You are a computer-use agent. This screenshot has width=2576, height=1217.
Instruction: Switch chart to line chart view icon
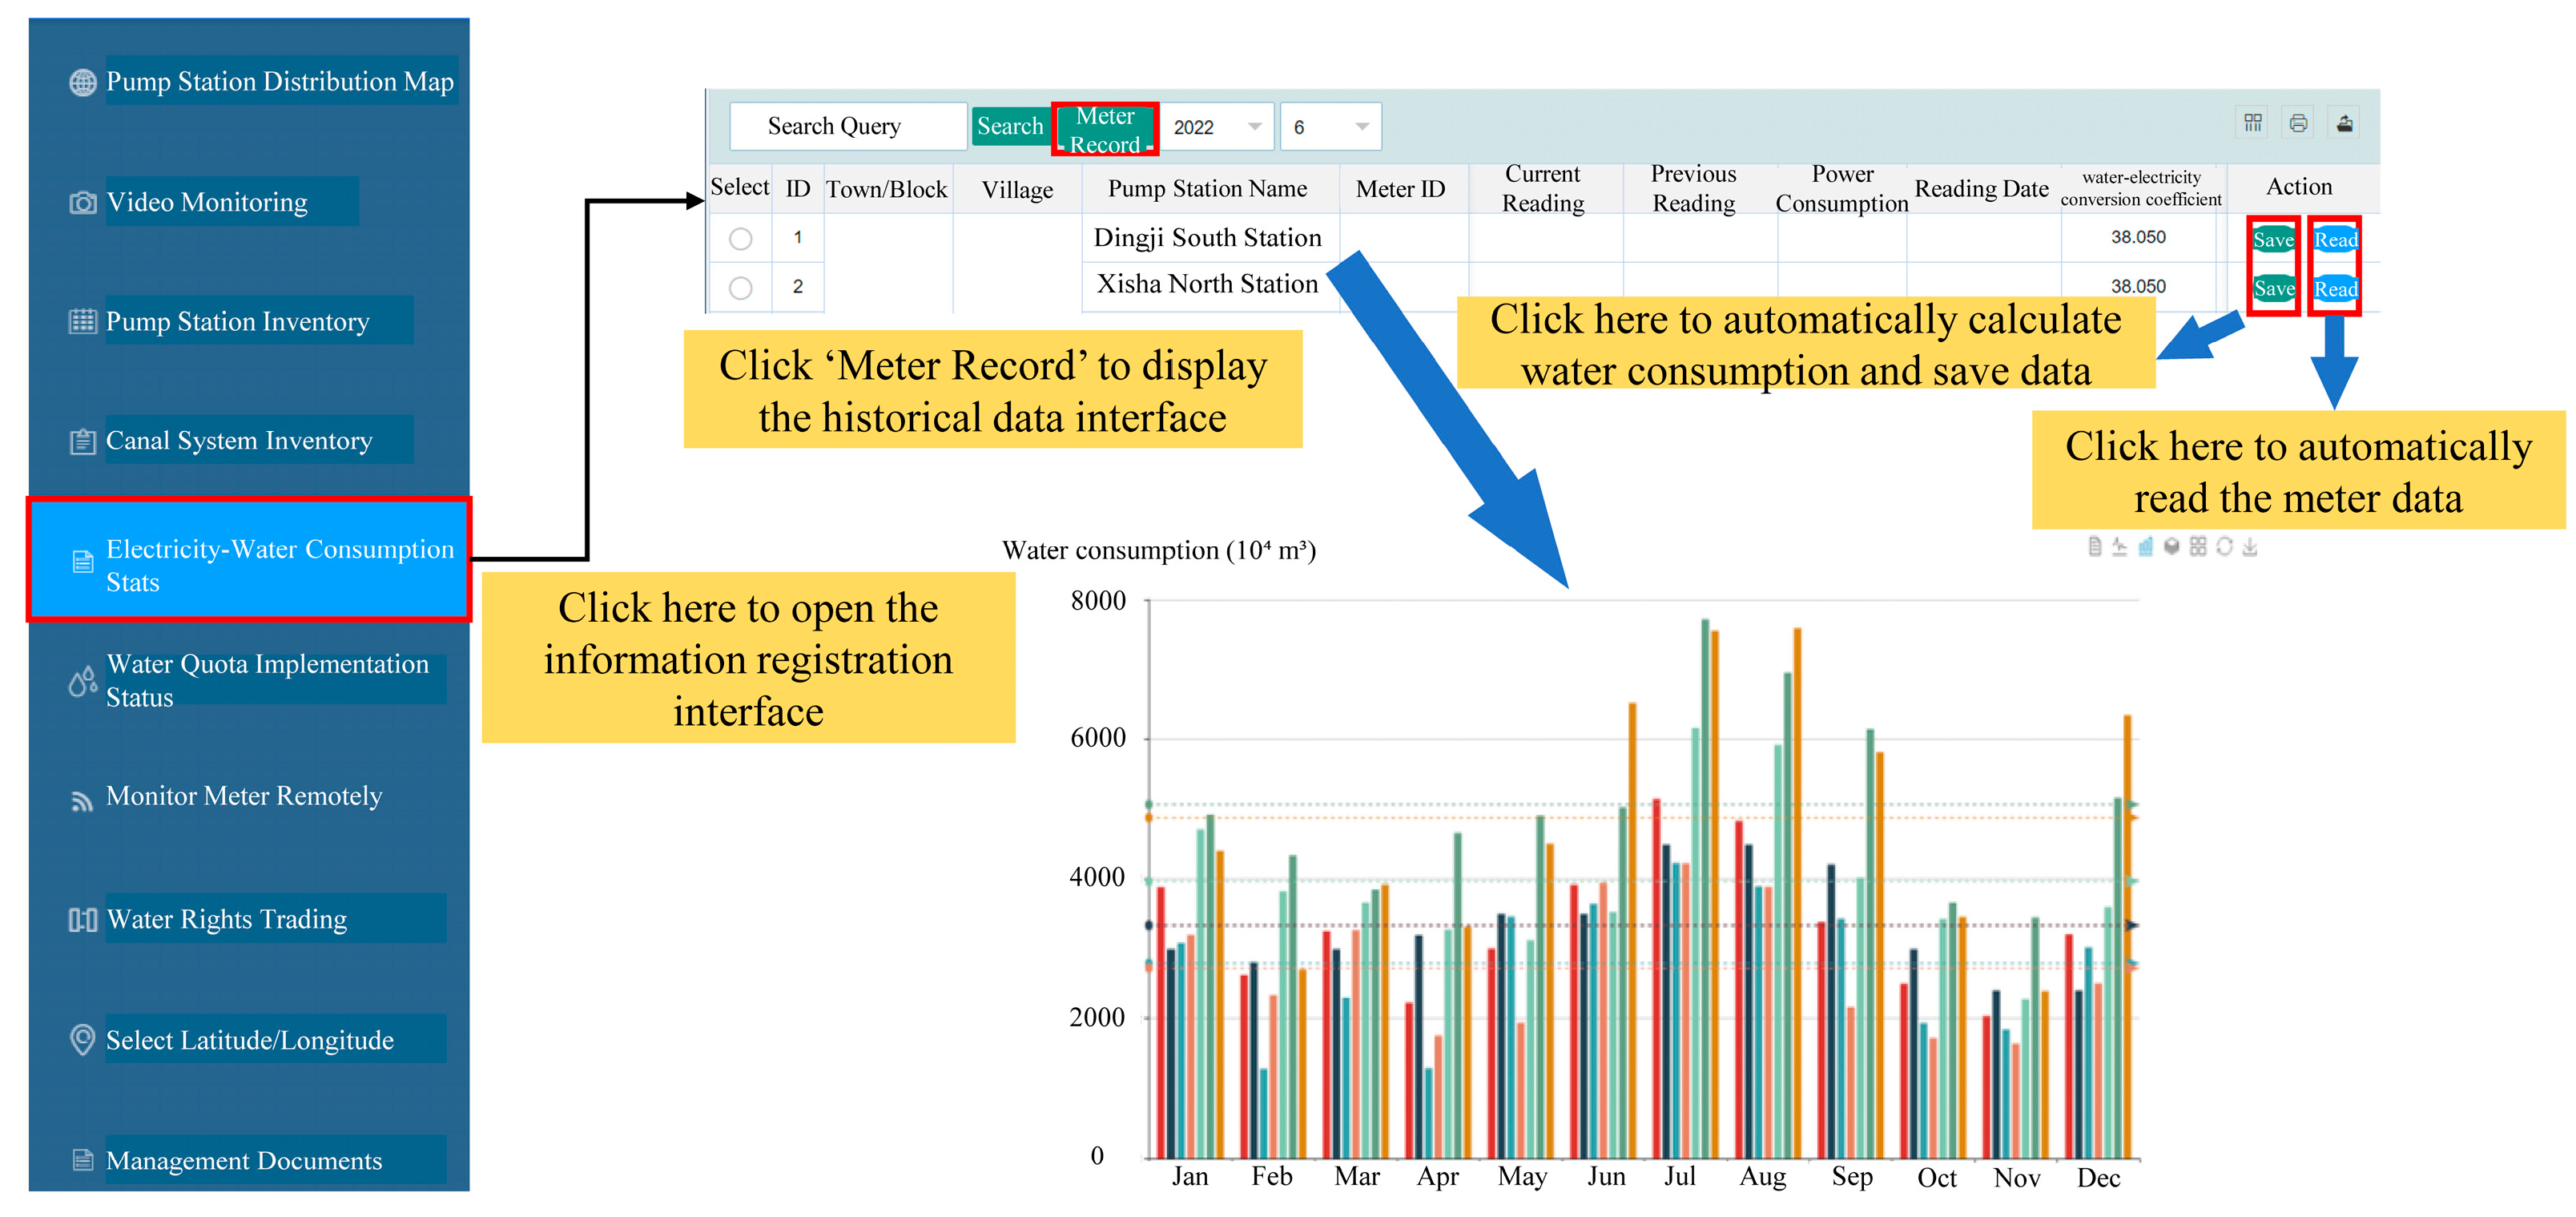(x=2119, y=546)
